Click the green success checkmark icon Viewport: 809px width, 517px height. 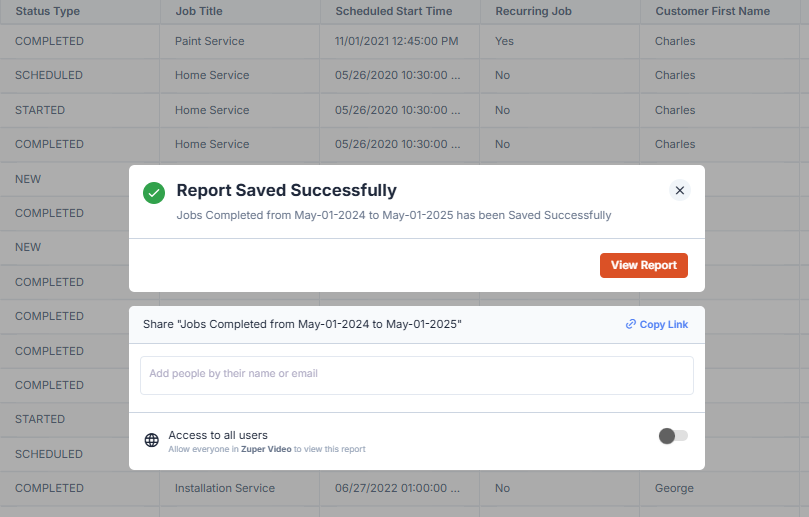(154, 193)
